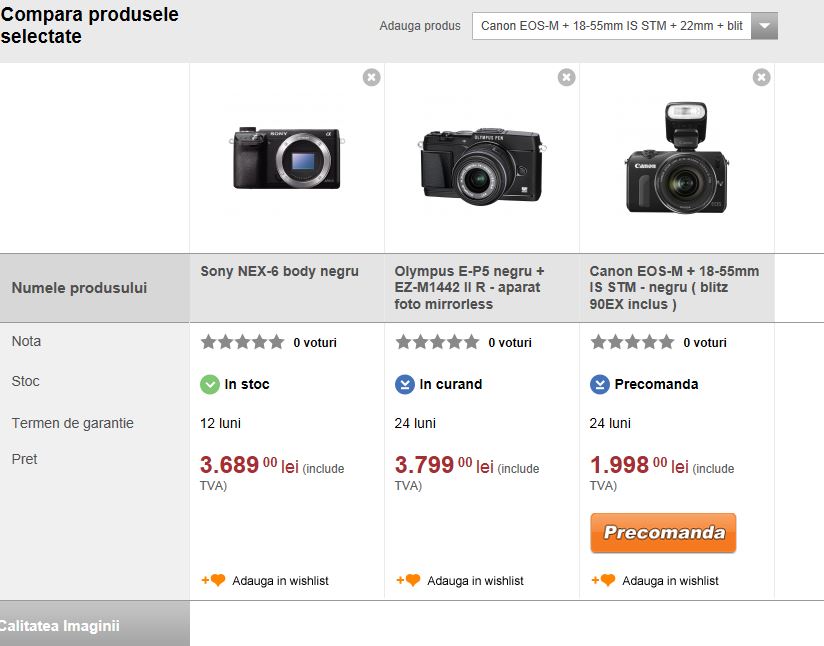Click the 24 luni warranty for Canon EOS-M
824x646 pixels.
[610, 423]
